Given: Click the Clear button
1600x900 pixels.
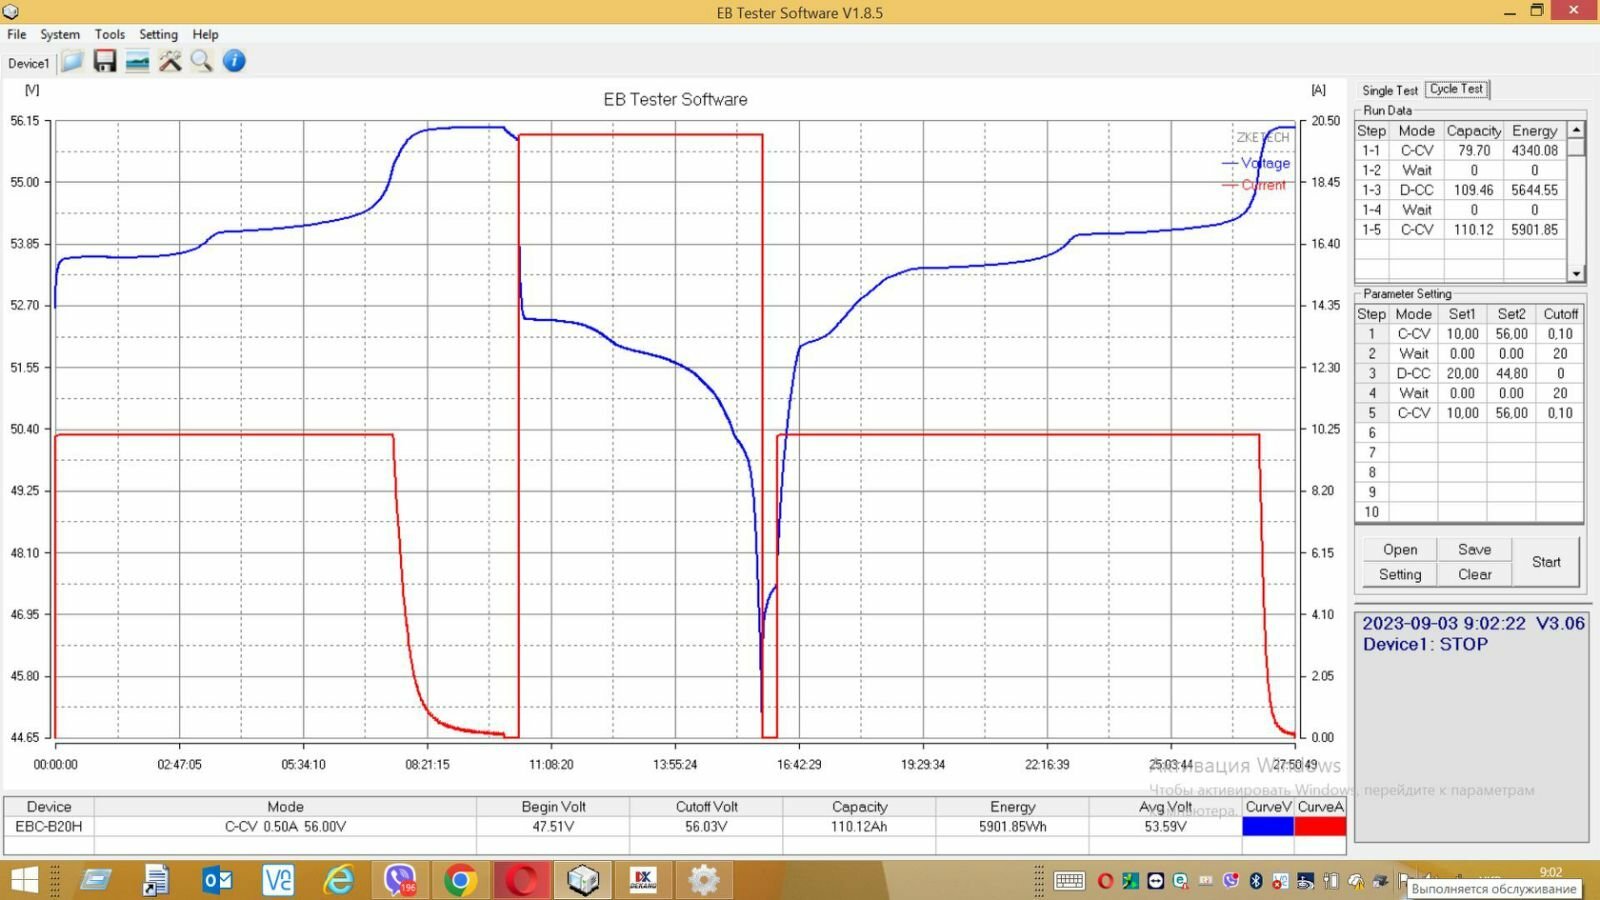Looking at the screenshot, I should (1474, 574).
